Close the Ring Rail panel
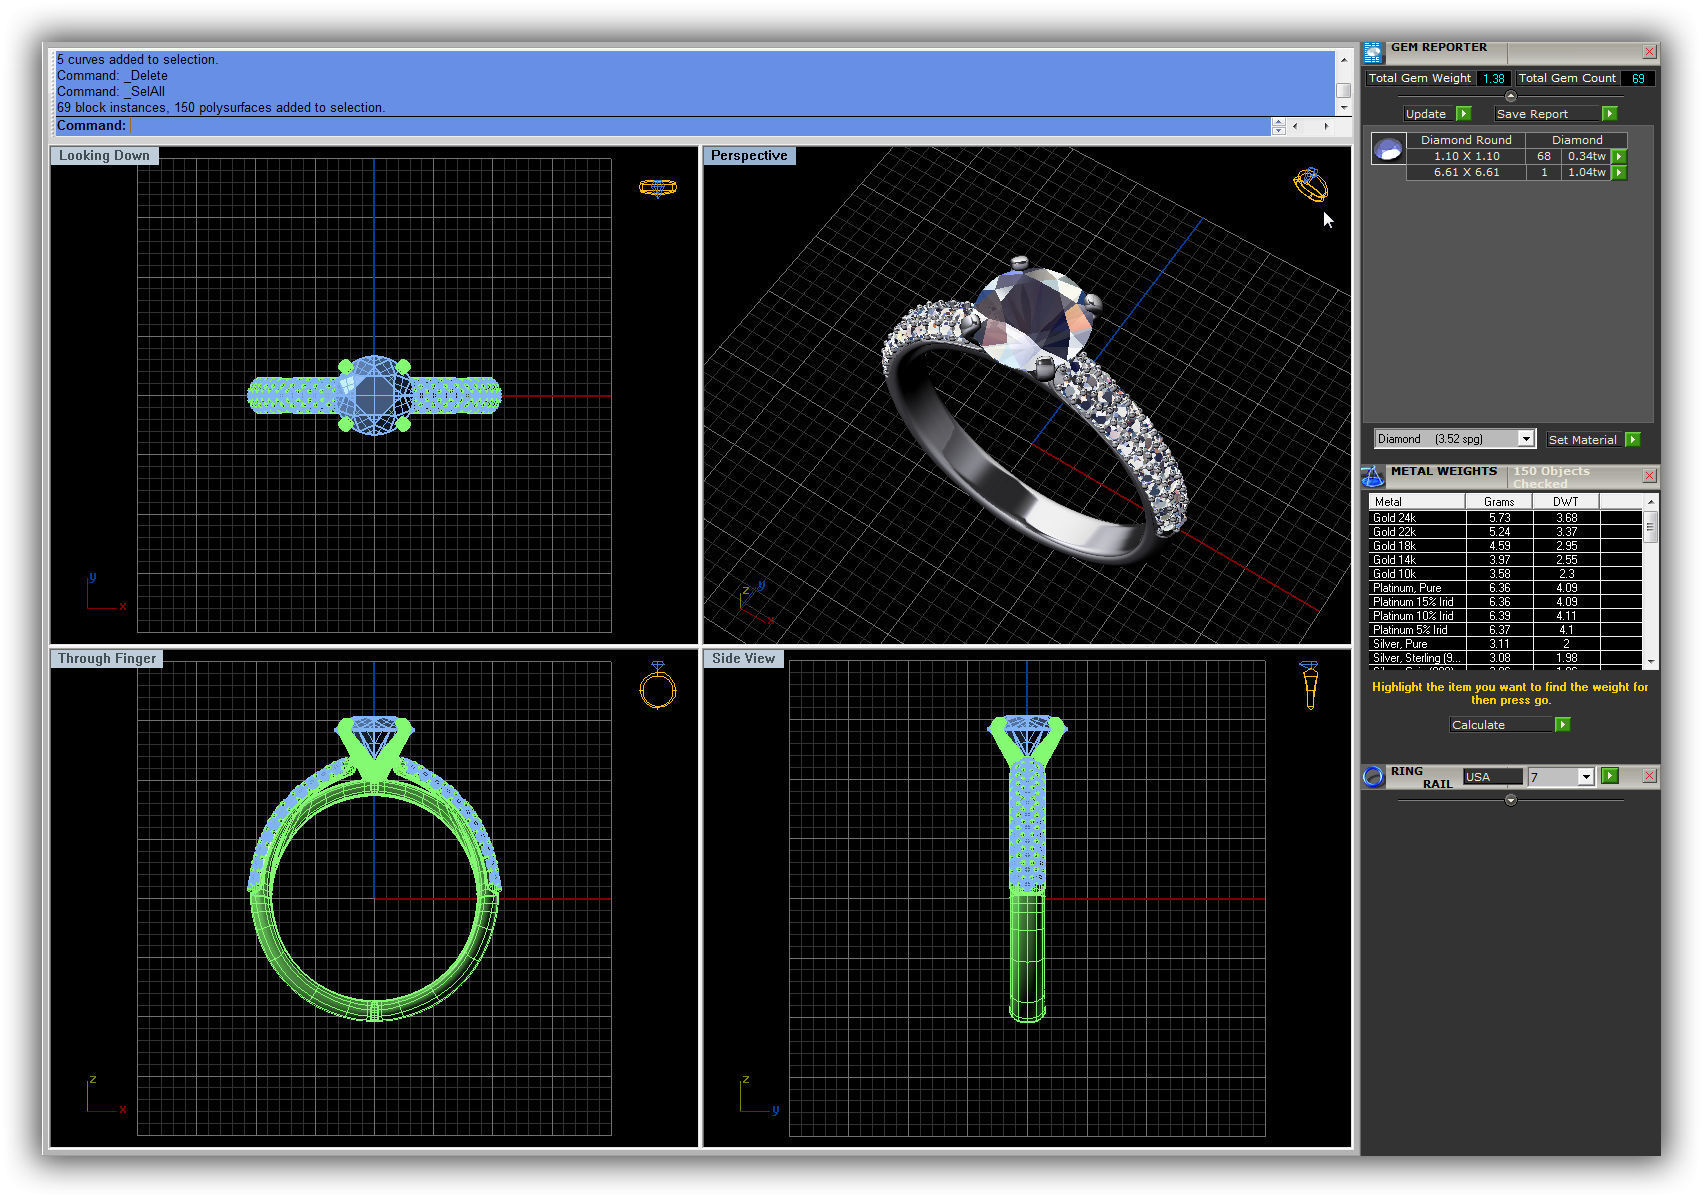The image size is (1703, 1198). [1649, 776]
